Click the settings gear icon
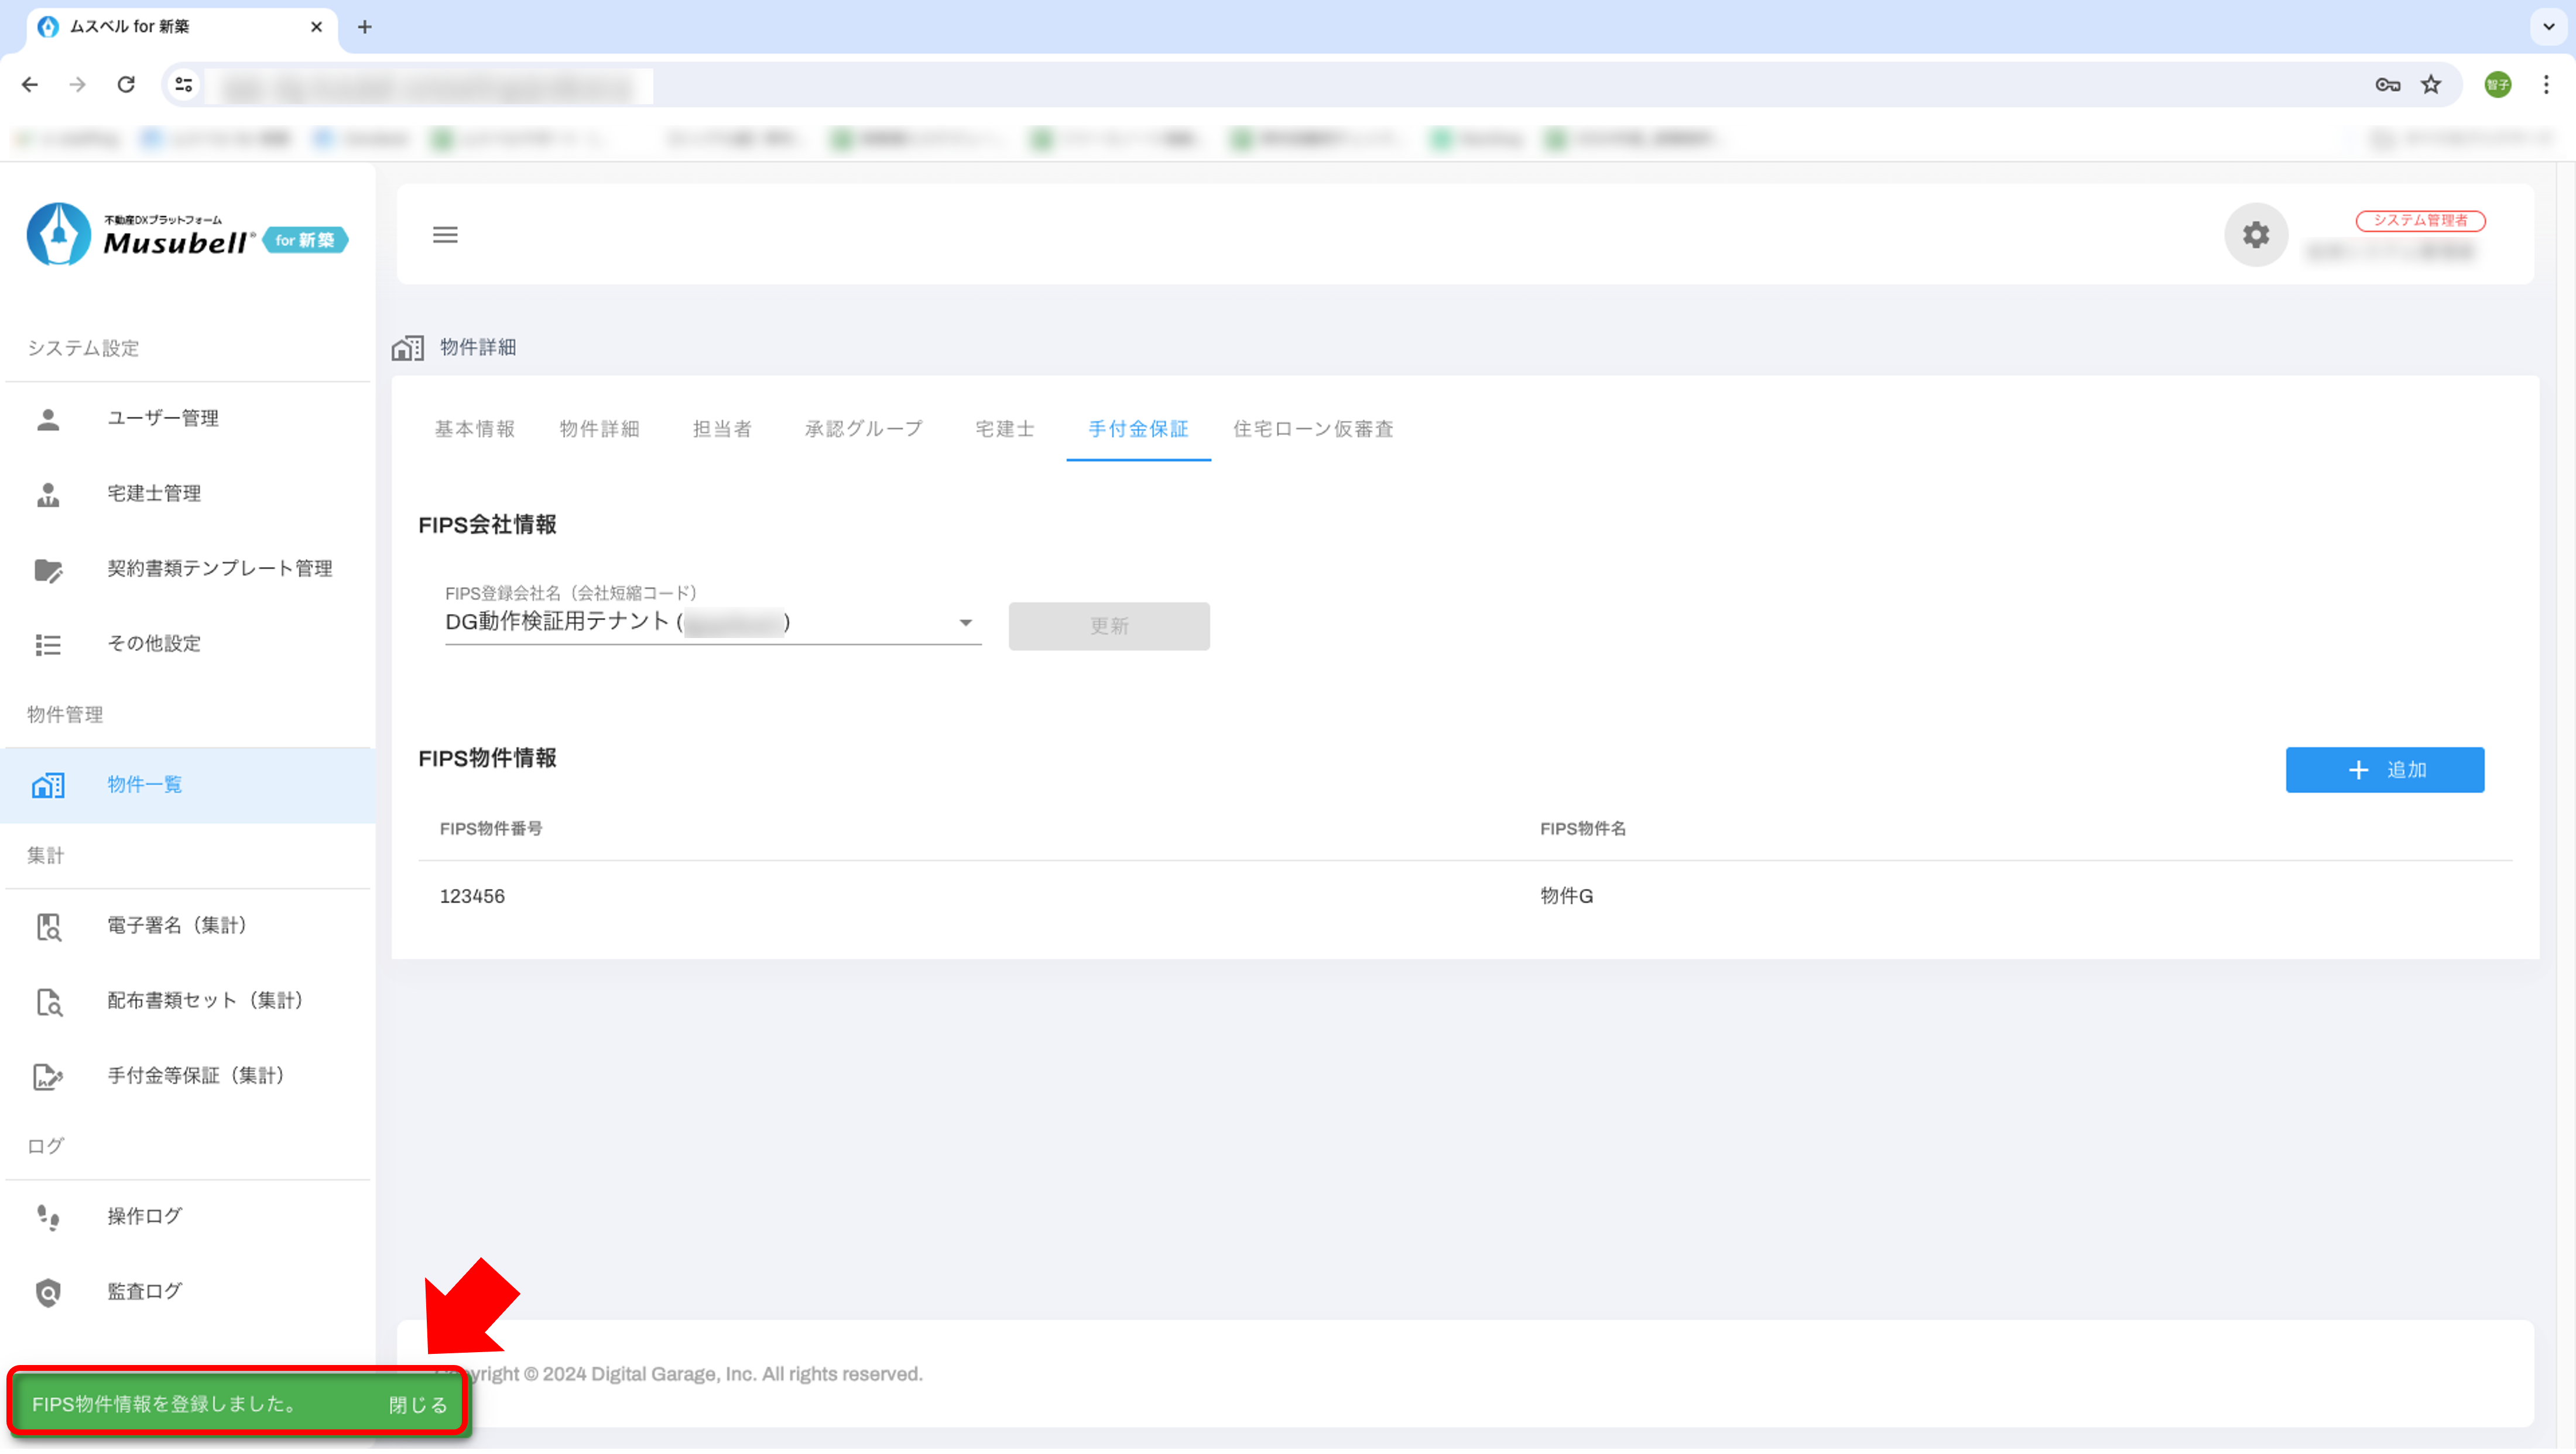This screenshot has height=1454, width=2576. (2255, 235)
